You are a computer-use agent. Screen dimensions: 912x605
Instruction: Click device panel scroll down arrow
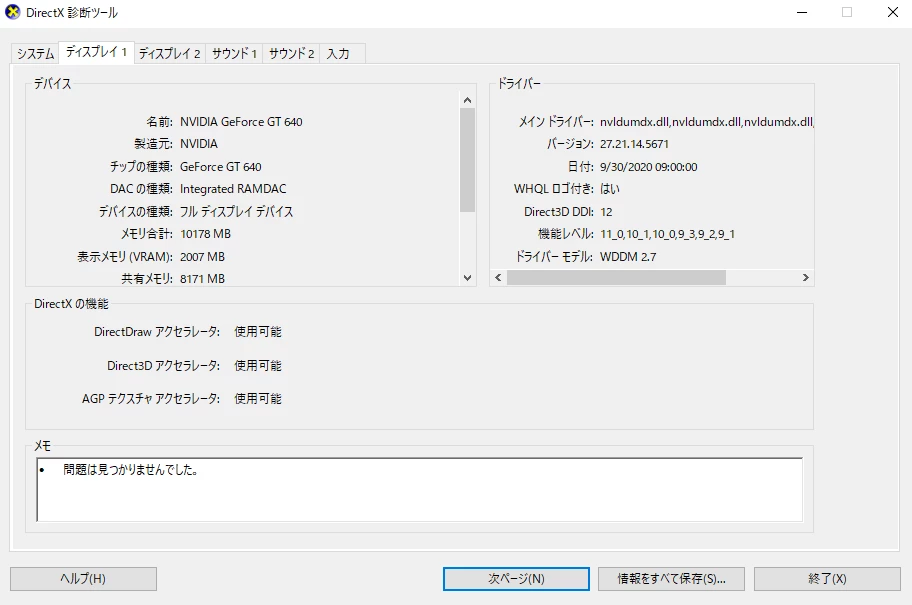[x=467, y=278]
